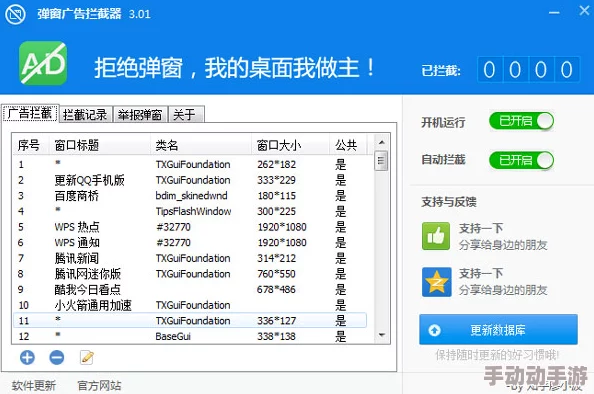This screenshot has height=394, width=594.
Task: Click 支持一下 beside the thumbs-up icon
Action: [481, 228]
